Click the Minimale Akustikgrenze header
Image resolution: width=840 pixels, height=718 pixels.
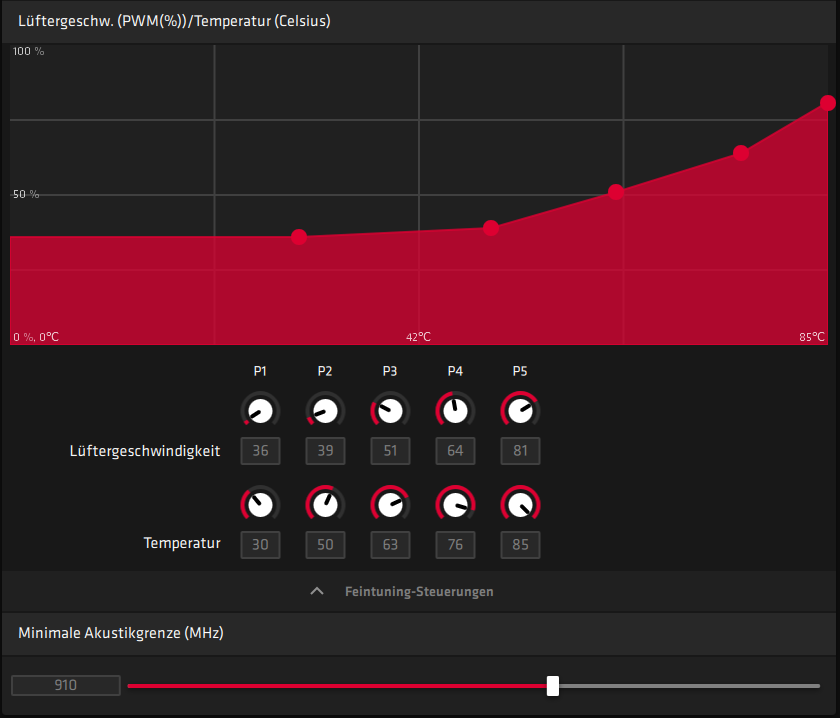click(x=120, y=633)
